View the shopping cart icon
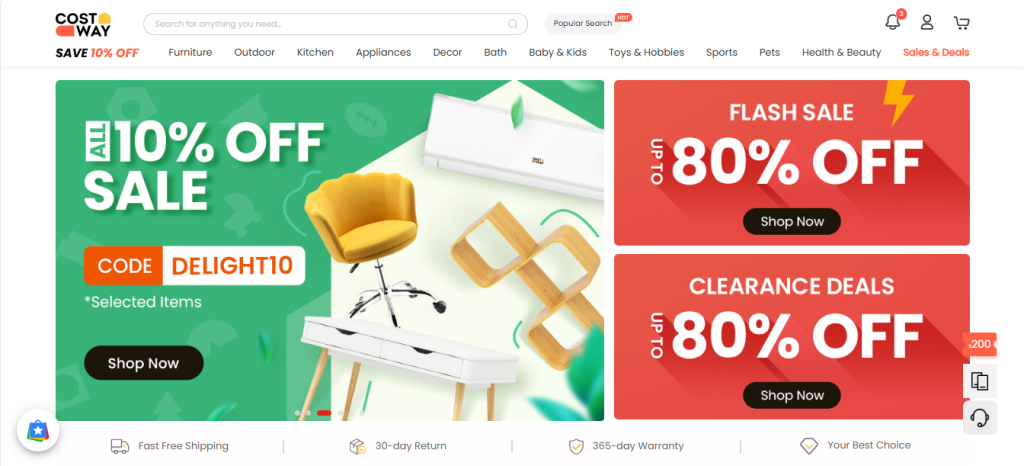 point(961,23)
